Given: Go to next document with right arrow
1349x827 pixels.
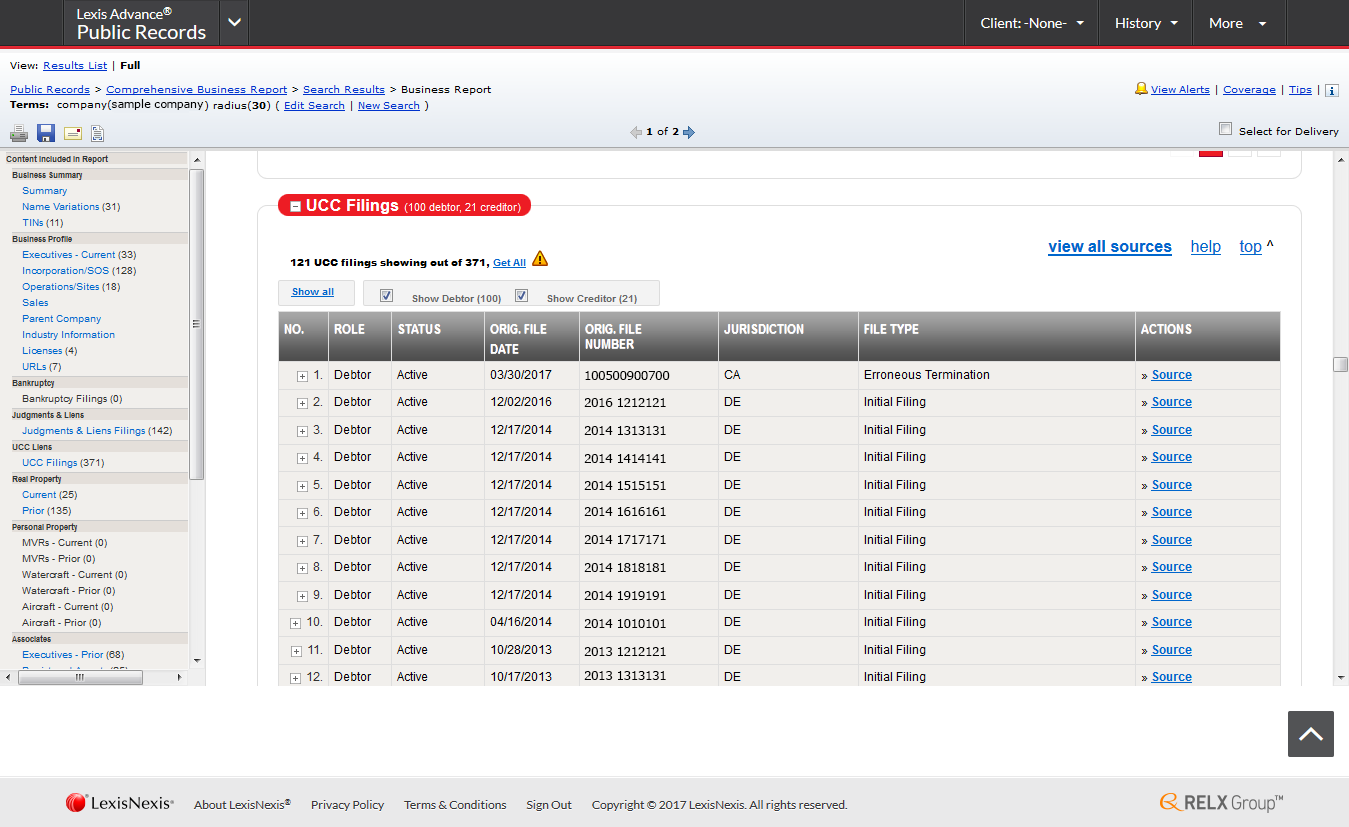Looking at the screenshot, I should pyautogui.click(x=689, y=132).
